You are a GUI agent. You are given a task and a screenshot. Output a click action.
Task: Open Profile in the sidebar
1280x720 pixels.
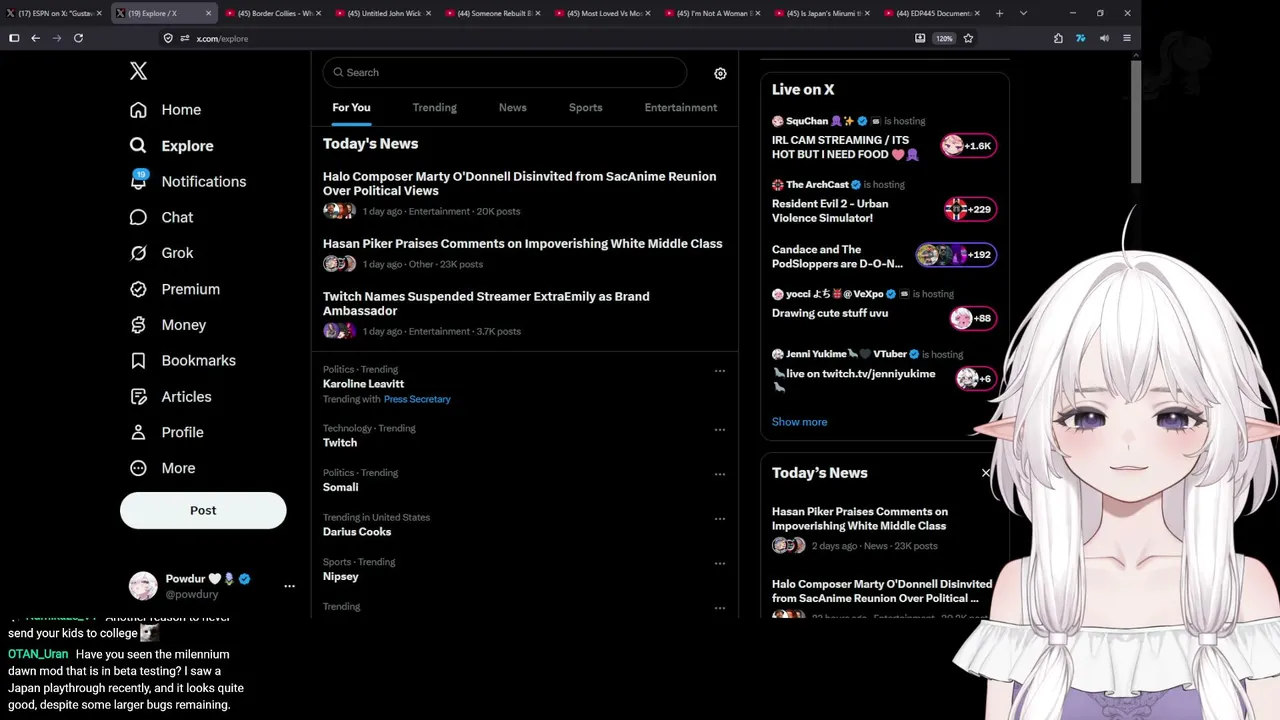tap(167, 432)
